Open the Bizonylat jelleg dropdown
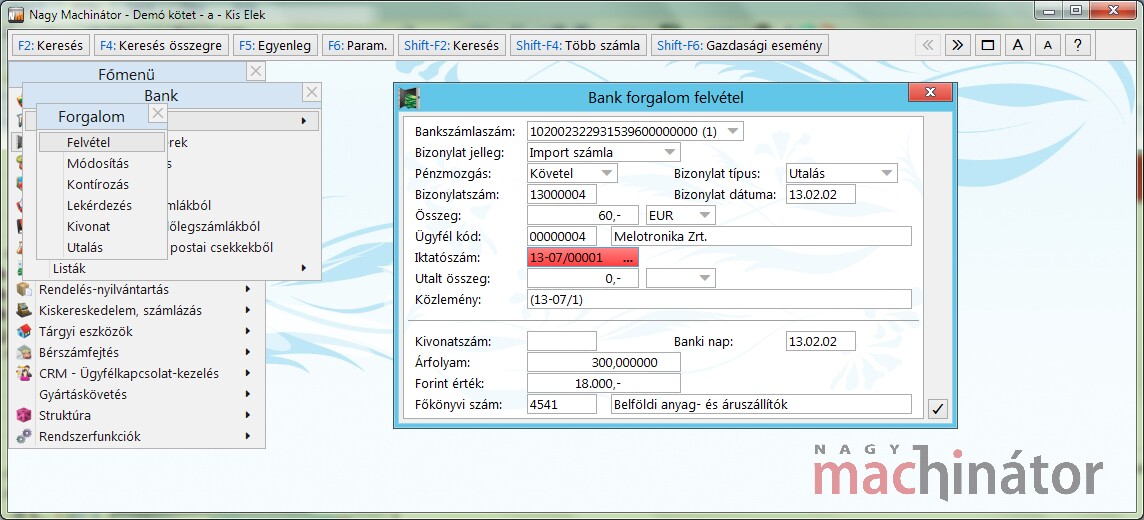This screenshot has width=1144, height=520. 670,152
